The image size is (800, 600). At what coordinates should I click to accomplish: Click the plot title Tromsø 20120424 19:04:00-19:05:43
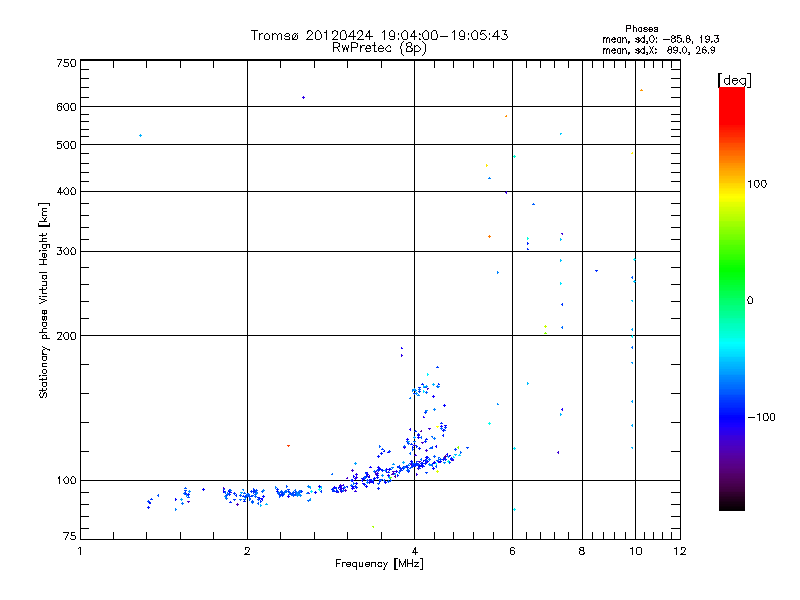[x=379, y=35]
